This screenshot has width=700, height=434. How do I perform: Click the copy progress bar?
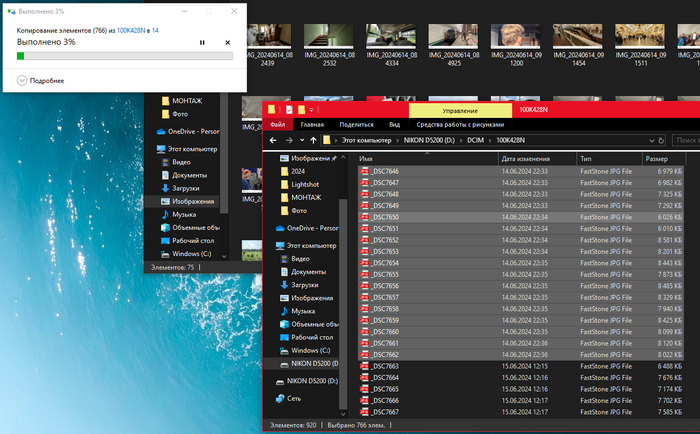click(124, 56)
